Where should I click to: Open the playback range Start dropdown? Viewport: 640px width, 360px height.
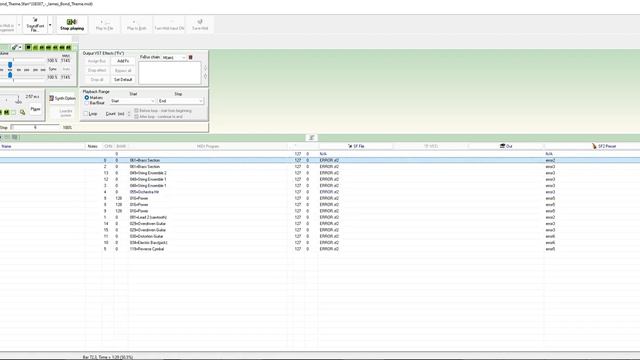[x=133, y=101]
